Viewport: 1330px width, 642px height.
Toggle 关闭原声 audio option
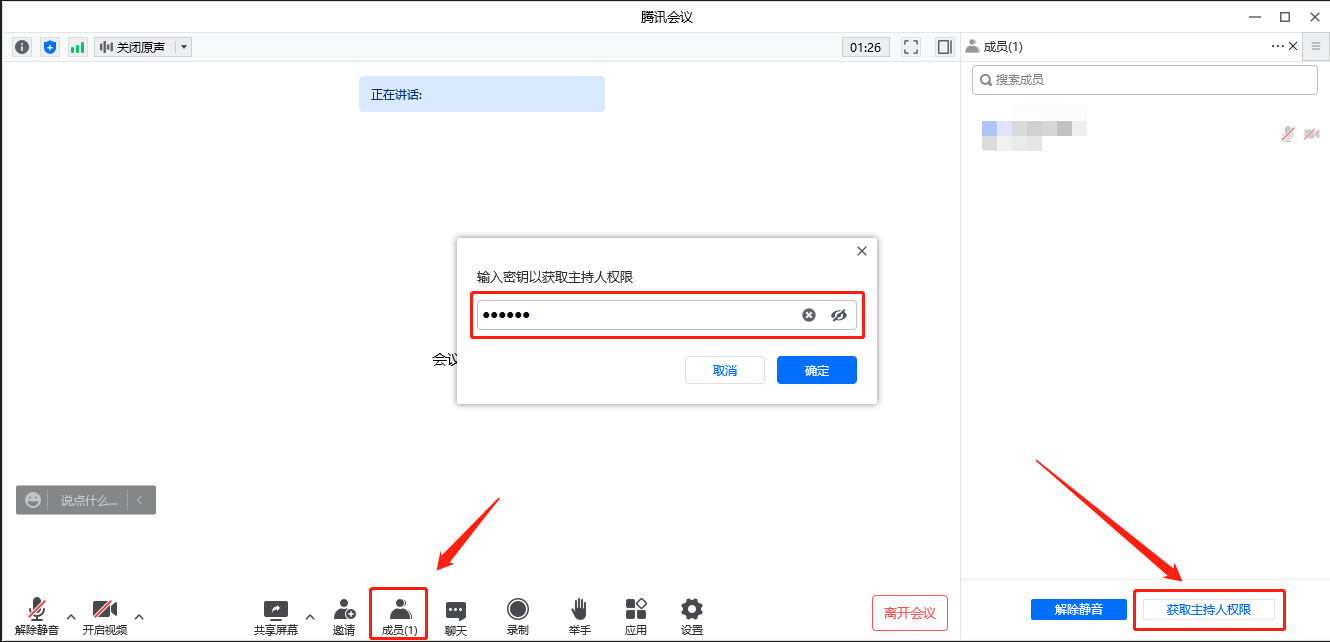134,47
